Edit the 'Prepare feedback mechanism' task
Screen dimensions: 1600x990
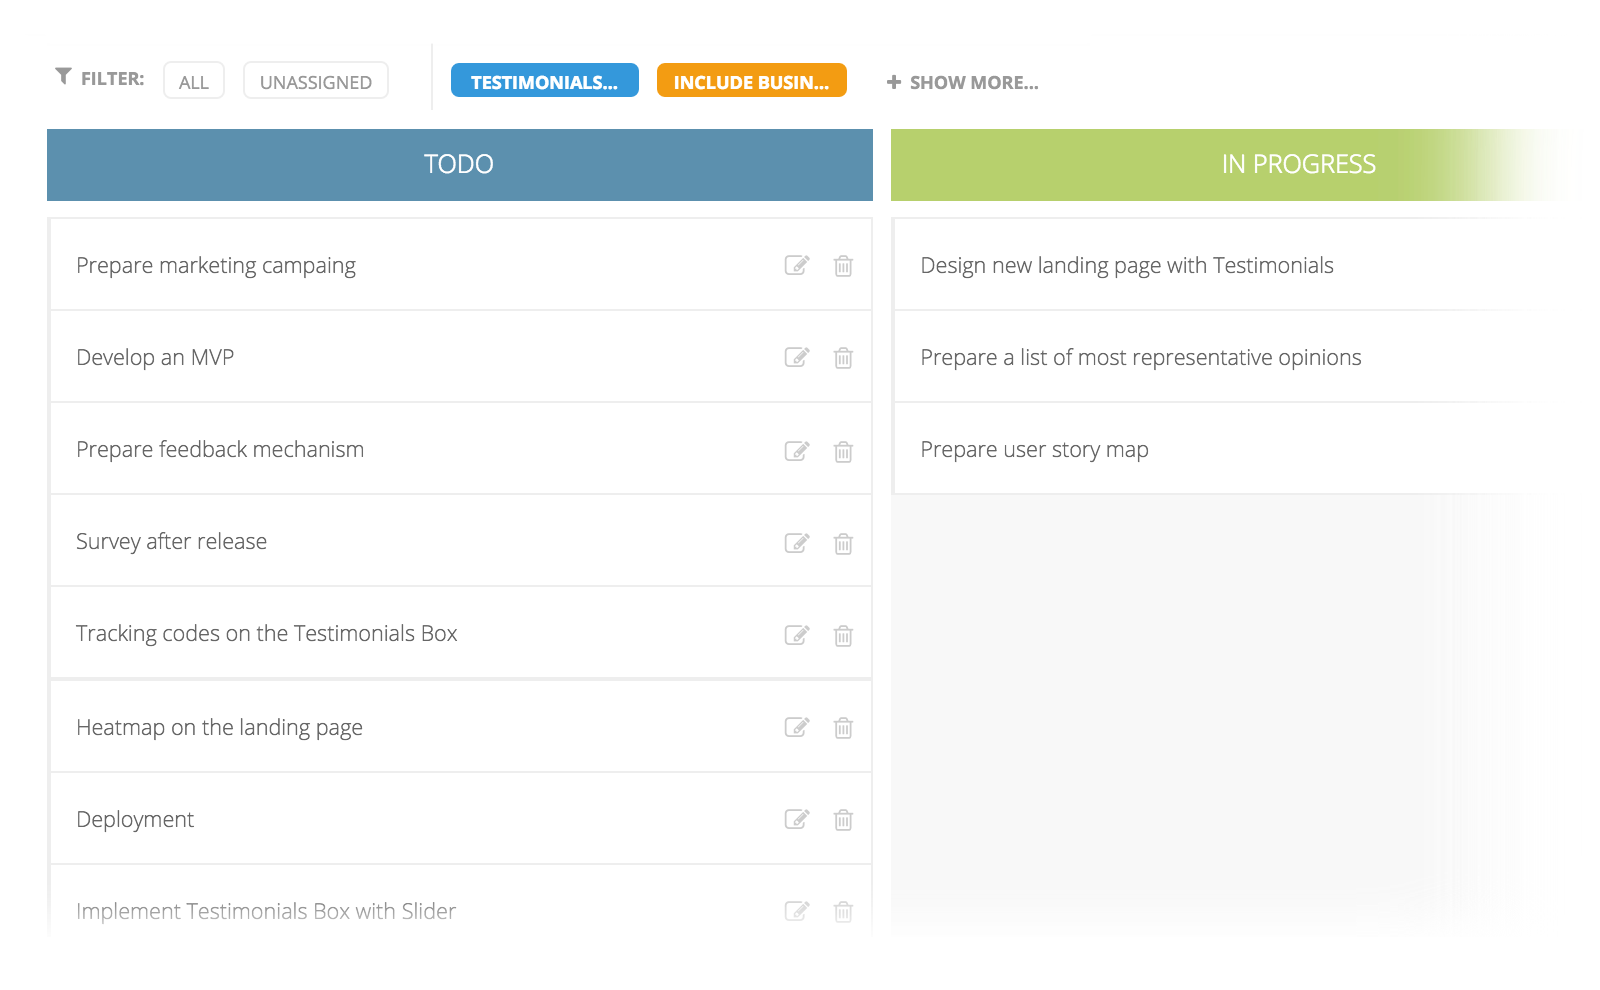pyautogui.click(x=796, y=451)
